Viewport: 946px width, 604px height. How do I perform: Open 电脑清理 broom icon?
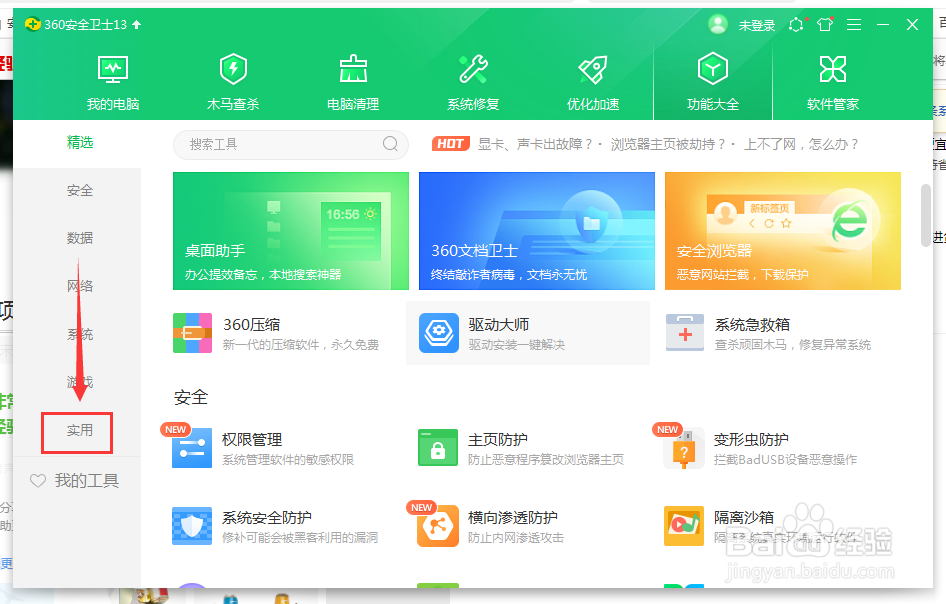click(353, 69)
